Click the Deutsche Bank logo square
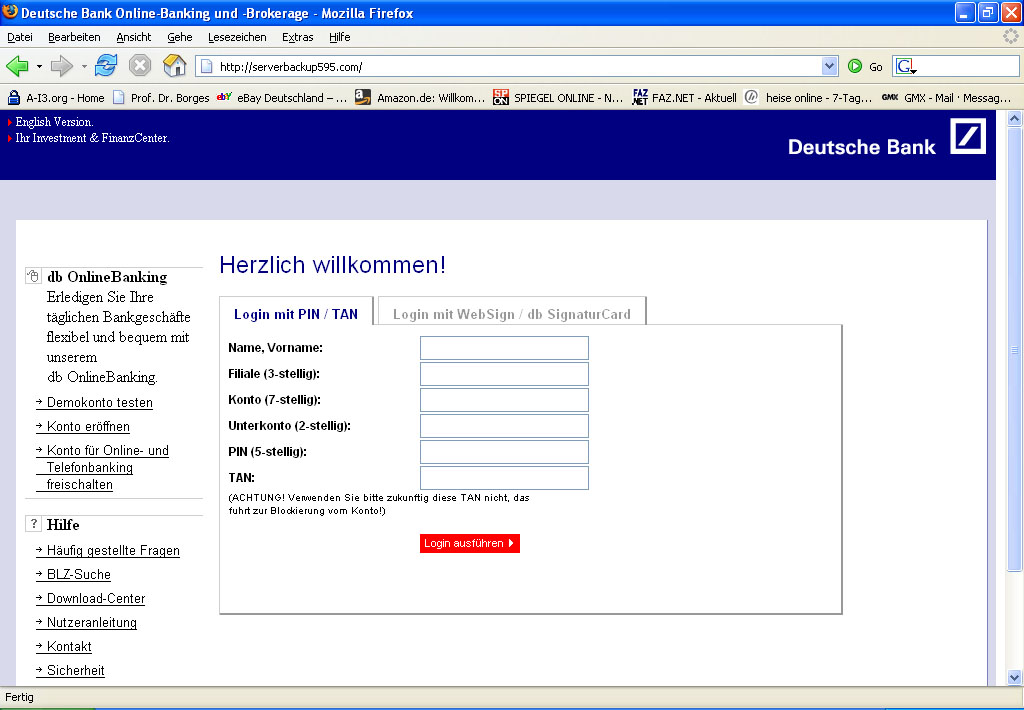This screenshot has width=1024, height=710. 967,136
